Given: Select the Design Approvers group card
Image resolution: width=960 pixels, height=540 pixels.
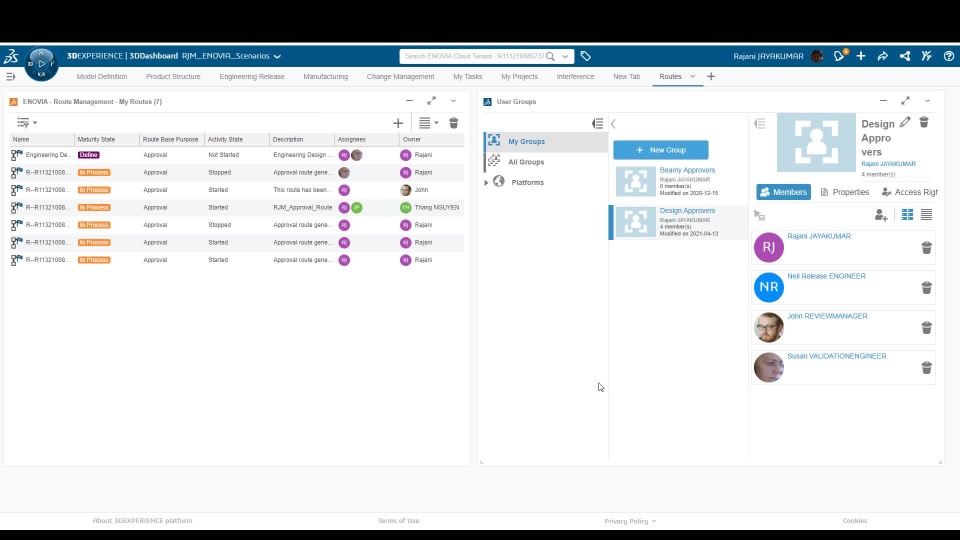Looking at the screenshot, I should point(678,222).
